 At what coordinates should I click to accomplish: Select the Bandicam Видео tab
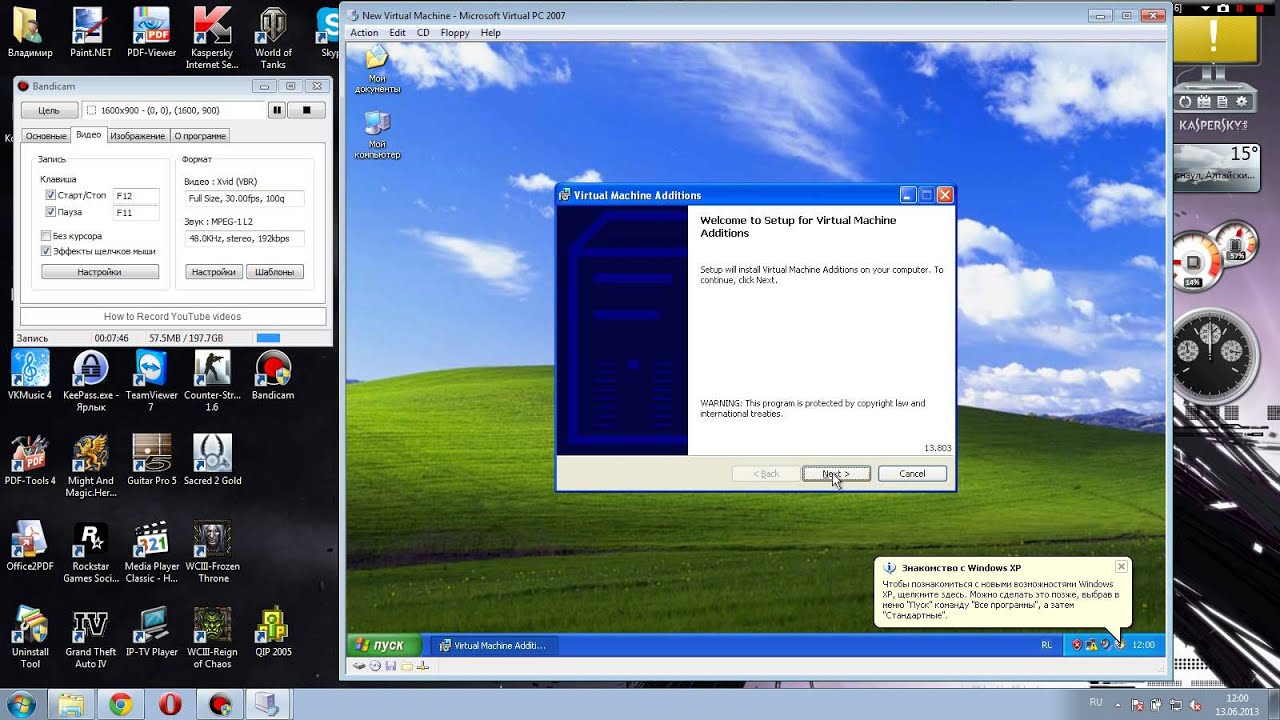tap(88, 135)
